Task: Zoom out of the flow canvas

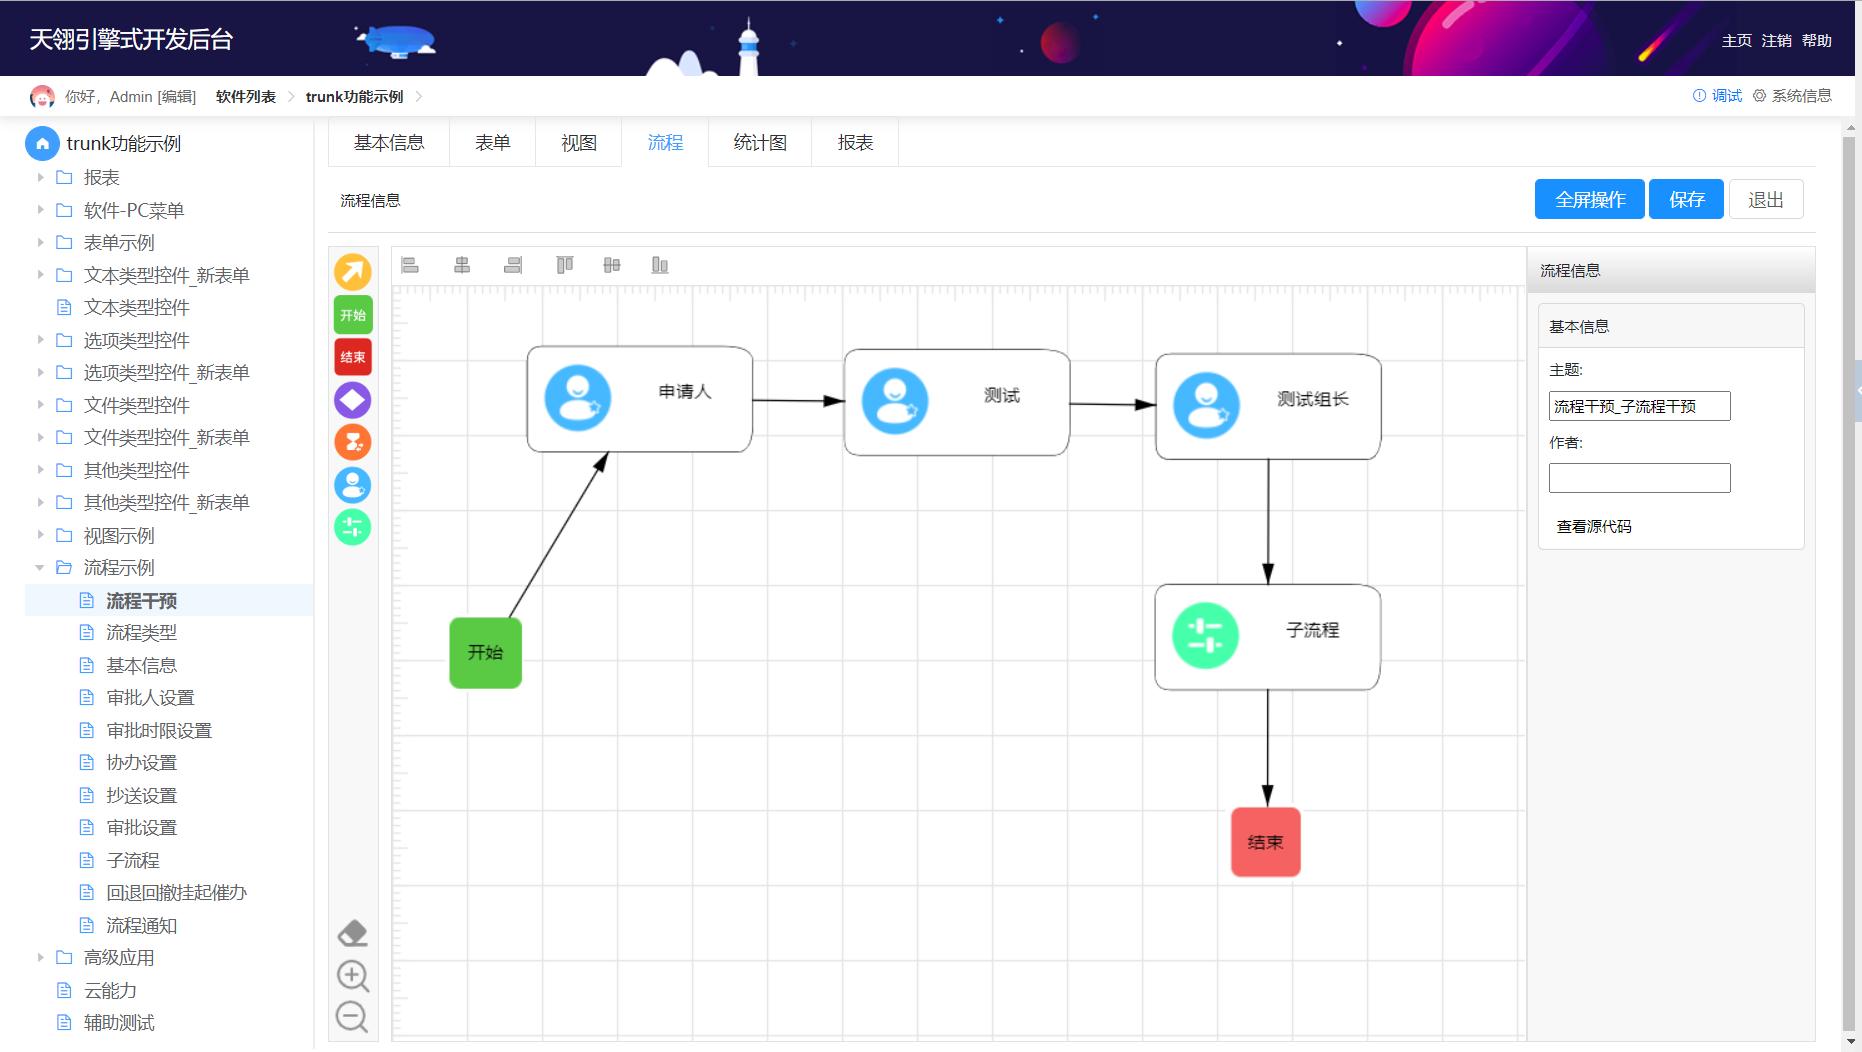Action: (x=352, y=1017)
